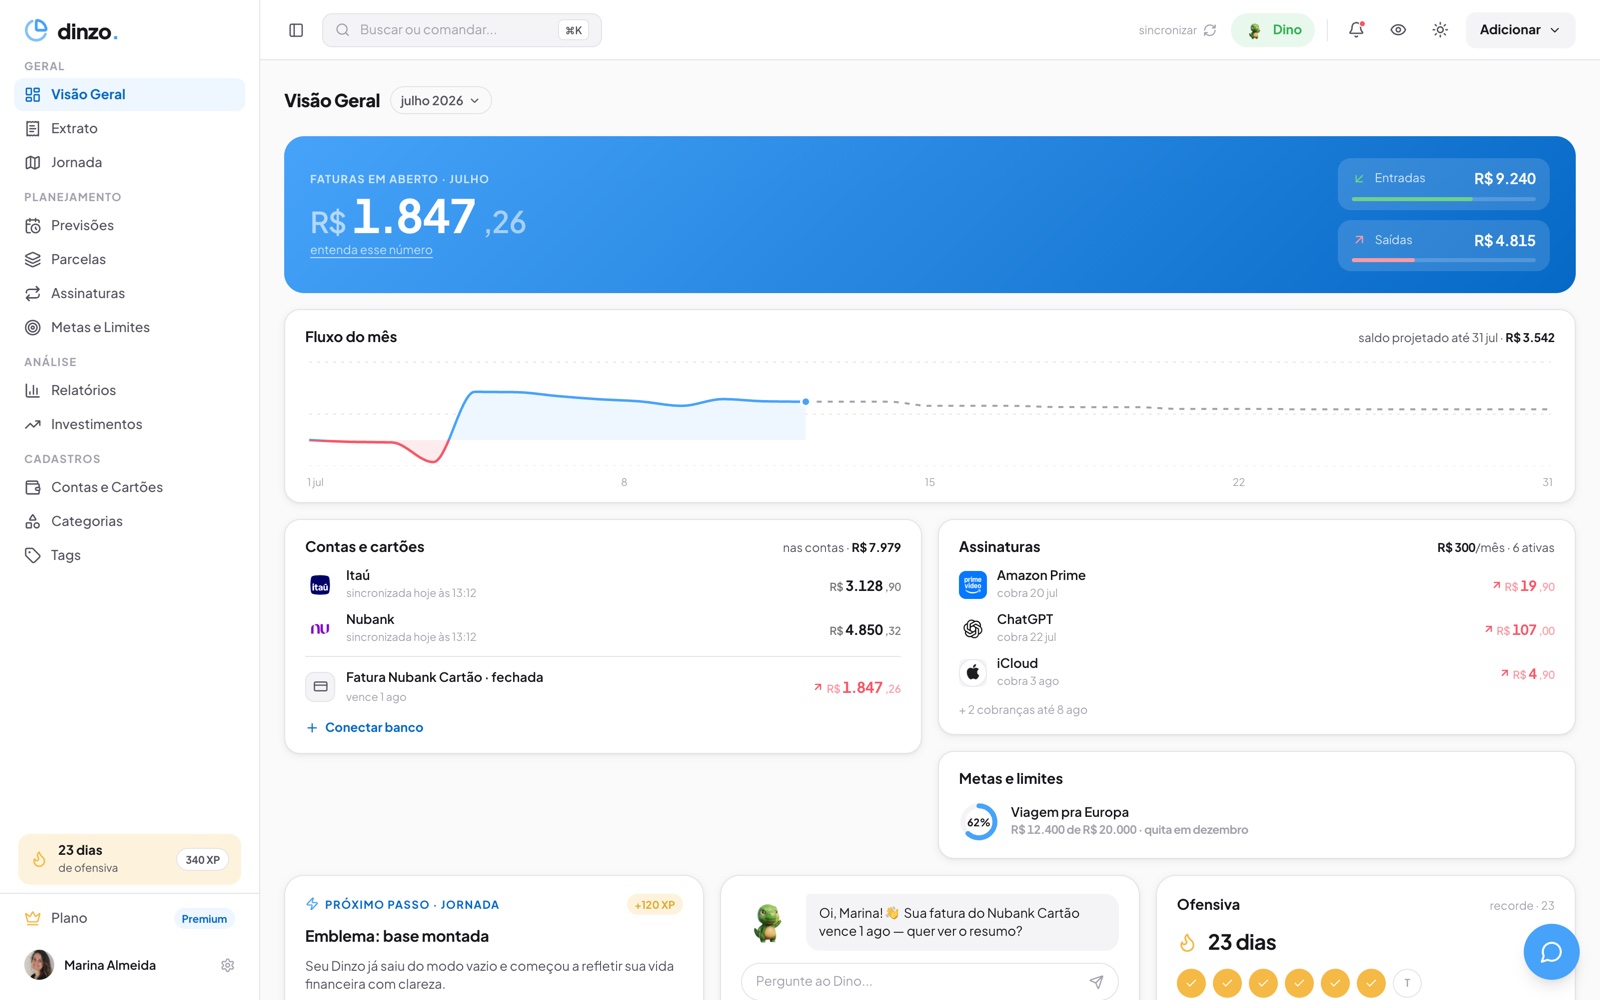Toggle light/dark theme sun icon
This screenshot has height=1000, width=1600.
(1440, 30)
